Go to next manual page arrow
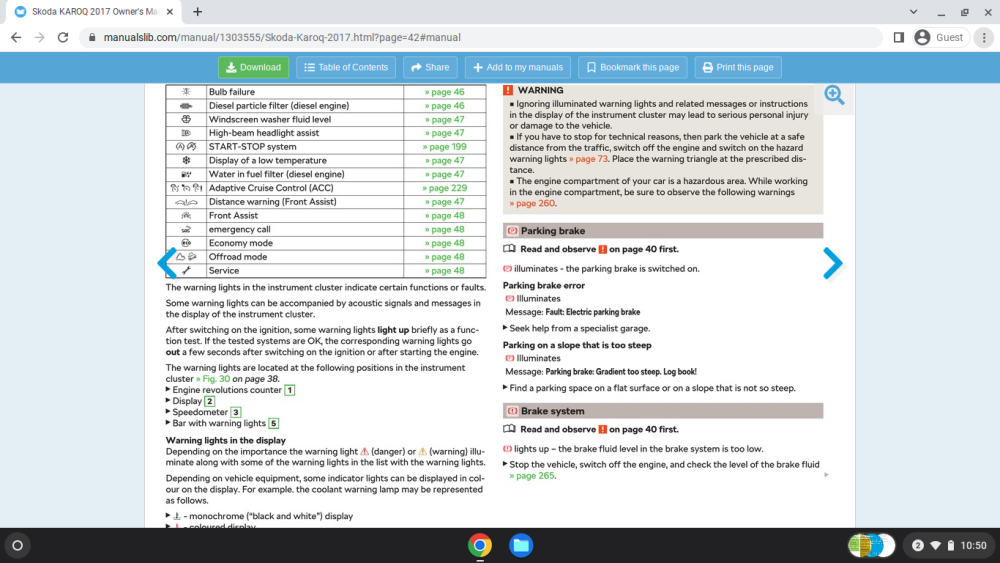Image resolution: width=1000 pixels, height=563 pixels. (832, 263)
